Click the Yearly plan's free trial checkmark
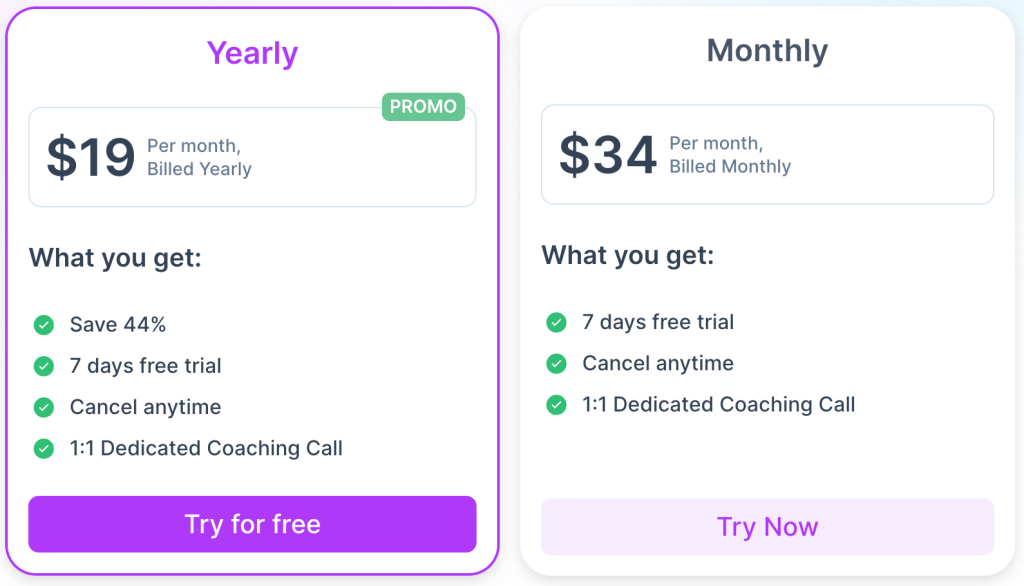 43,366
